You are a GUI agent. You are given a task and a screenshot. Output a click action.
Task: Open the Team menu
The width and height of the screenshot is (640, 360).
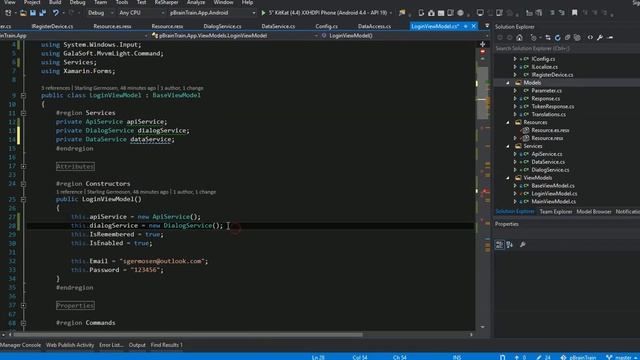[100, 2]
